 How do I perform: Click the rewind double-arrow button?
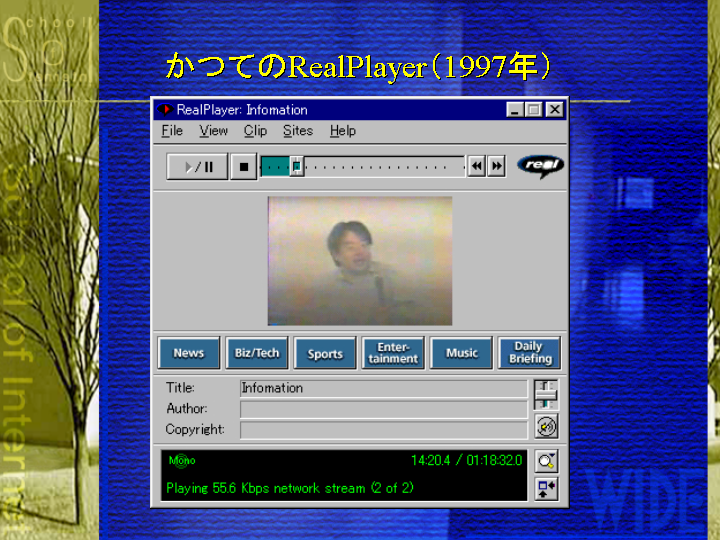pos(477,166)
